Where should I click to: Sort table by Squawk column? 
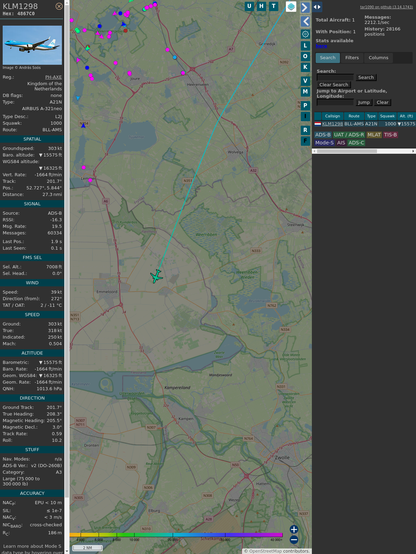(387, 116)
